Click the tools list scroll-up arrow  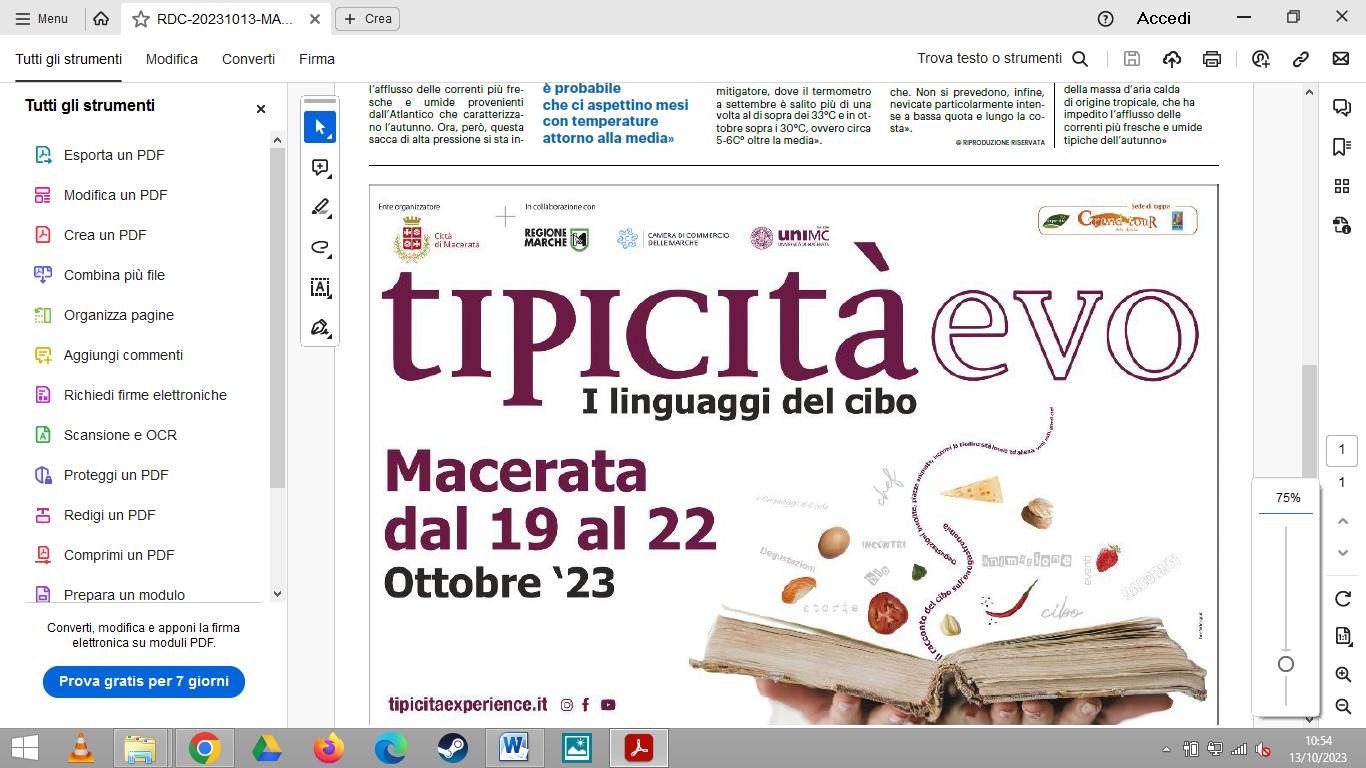277,140
